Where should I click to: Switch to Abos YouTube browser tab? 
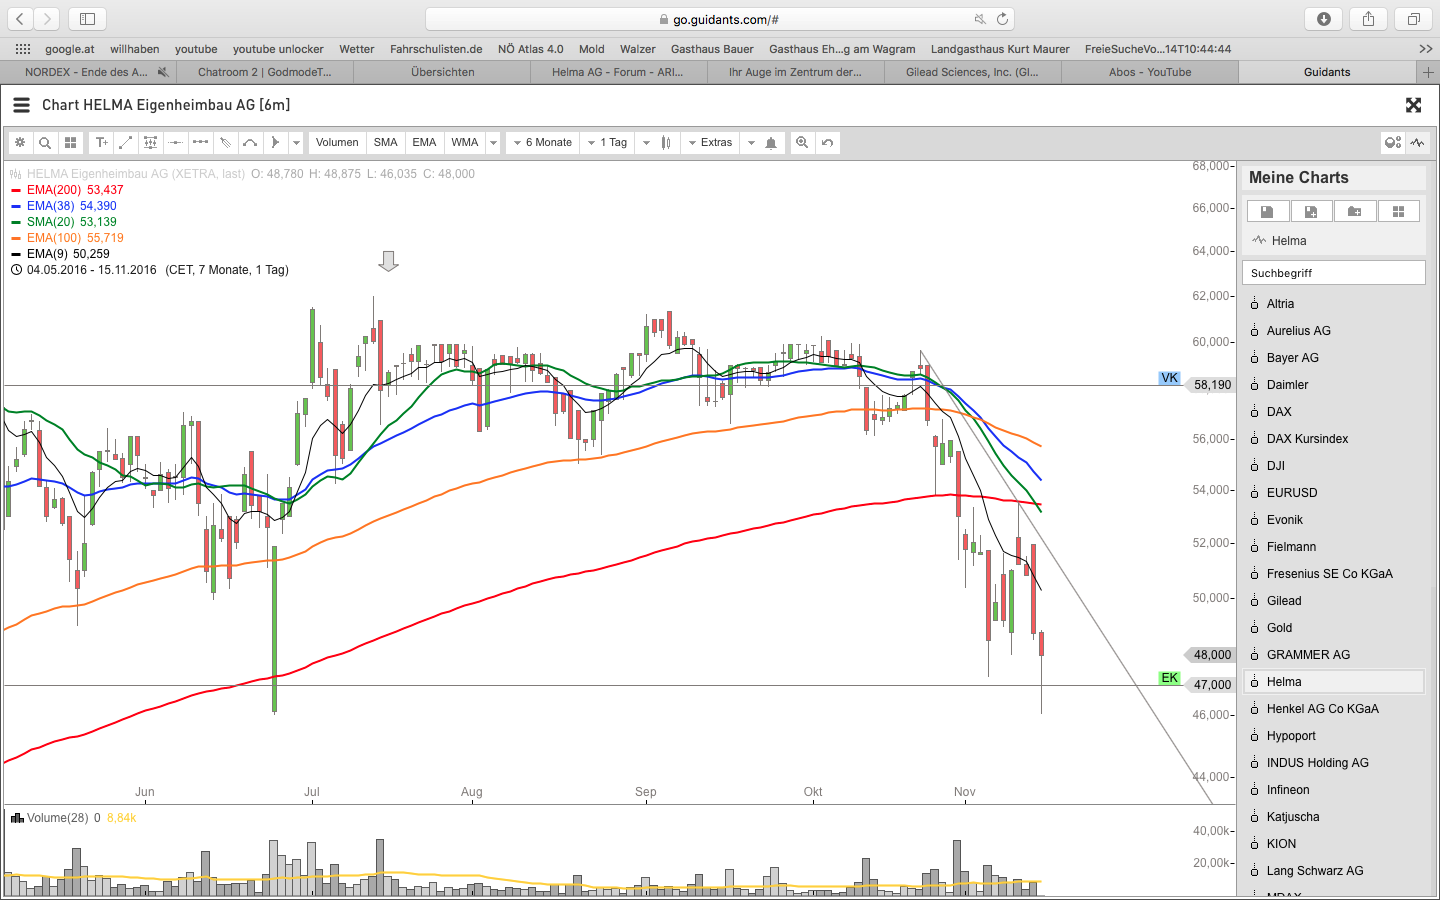coord(1149,72)
